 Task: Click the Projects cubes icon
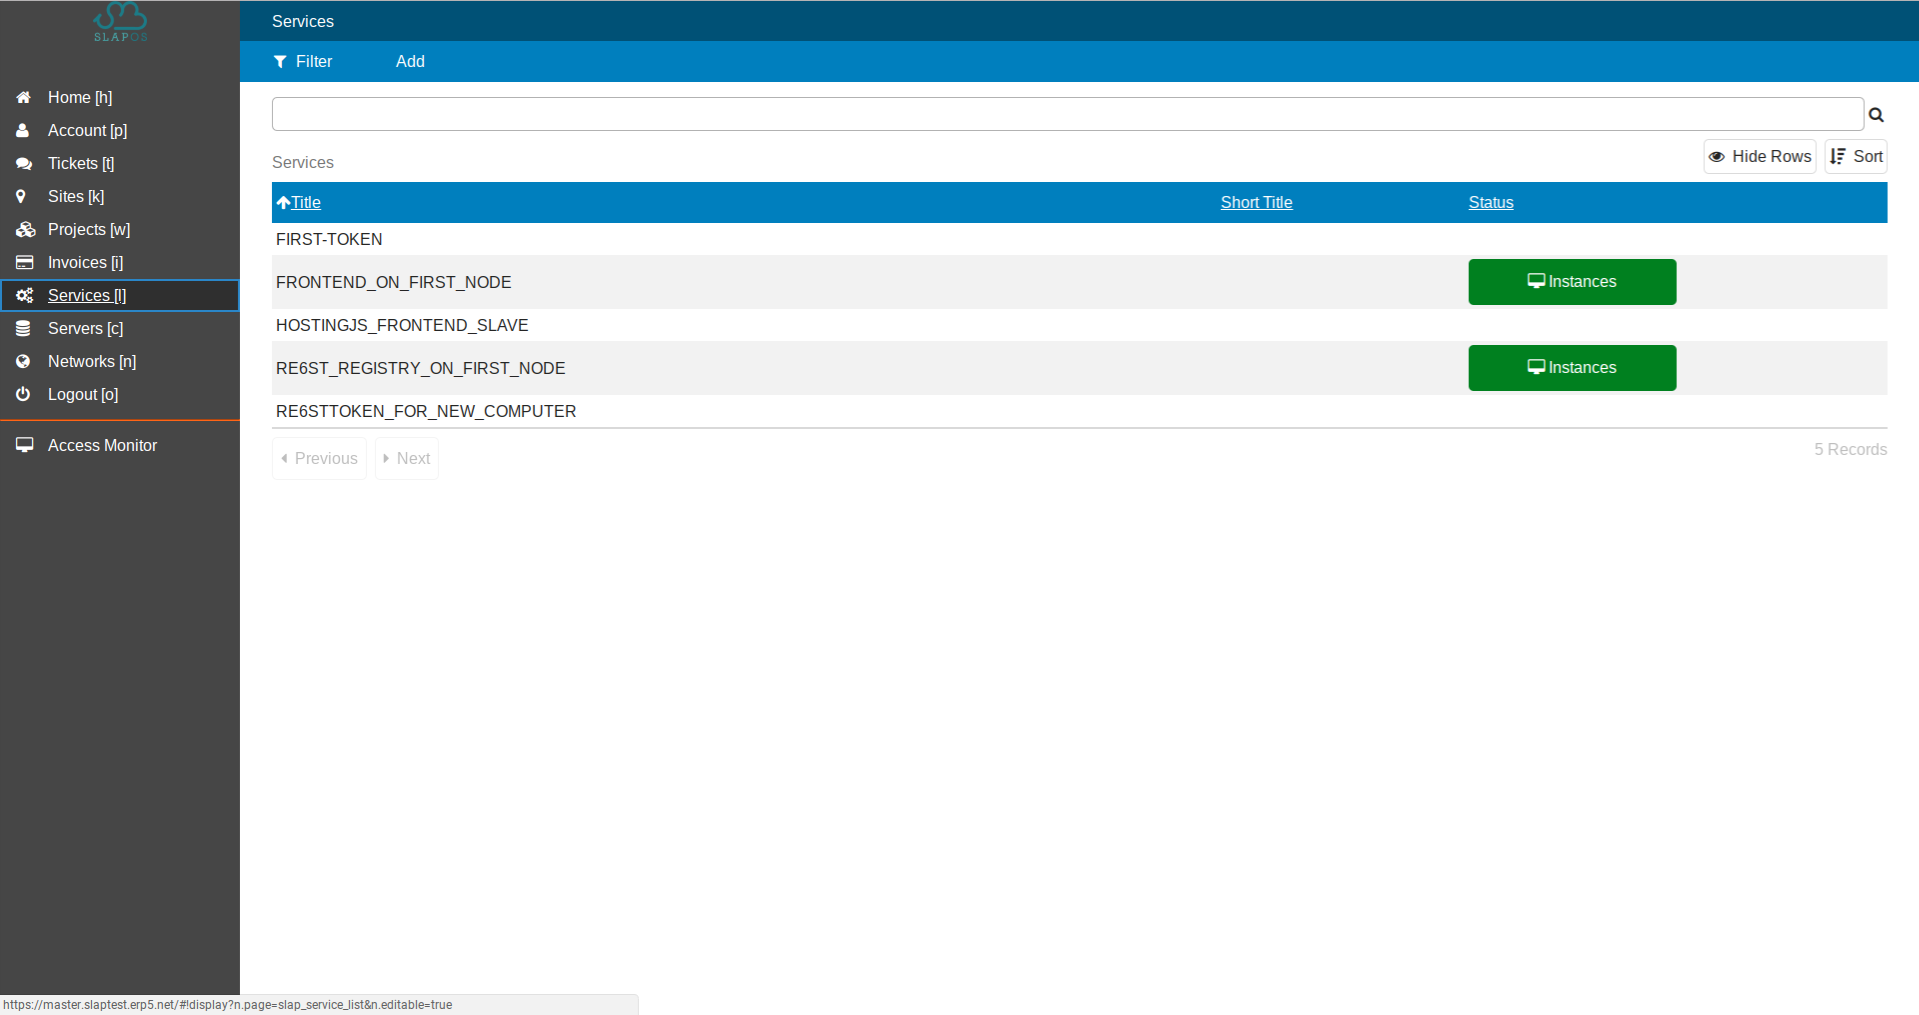(25, 230)
